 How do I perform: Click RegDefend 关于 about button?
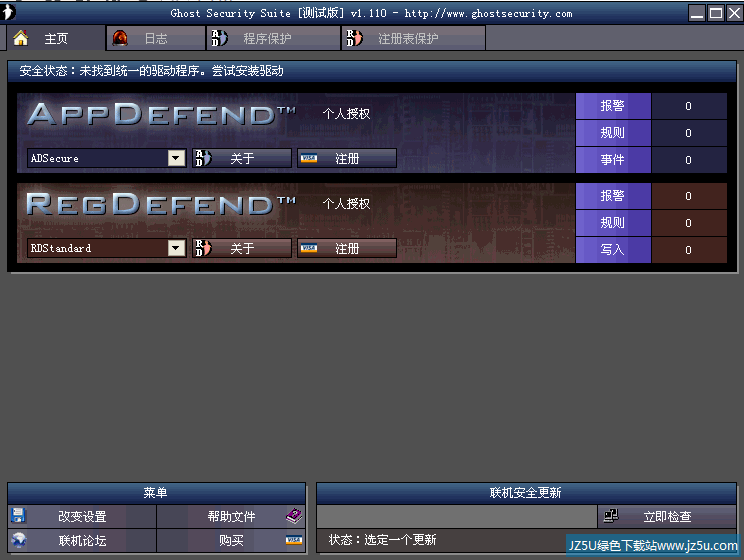(x=242, y=248)
